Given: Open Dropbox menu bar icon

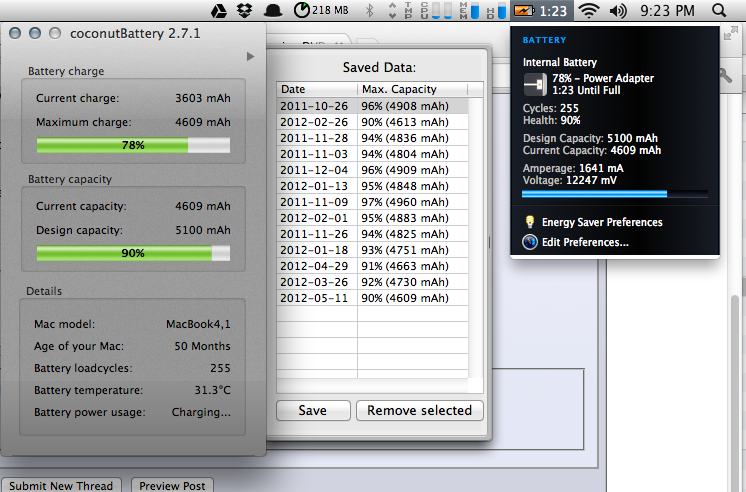Looking at the screenshot, I should [x=245, y=10].
